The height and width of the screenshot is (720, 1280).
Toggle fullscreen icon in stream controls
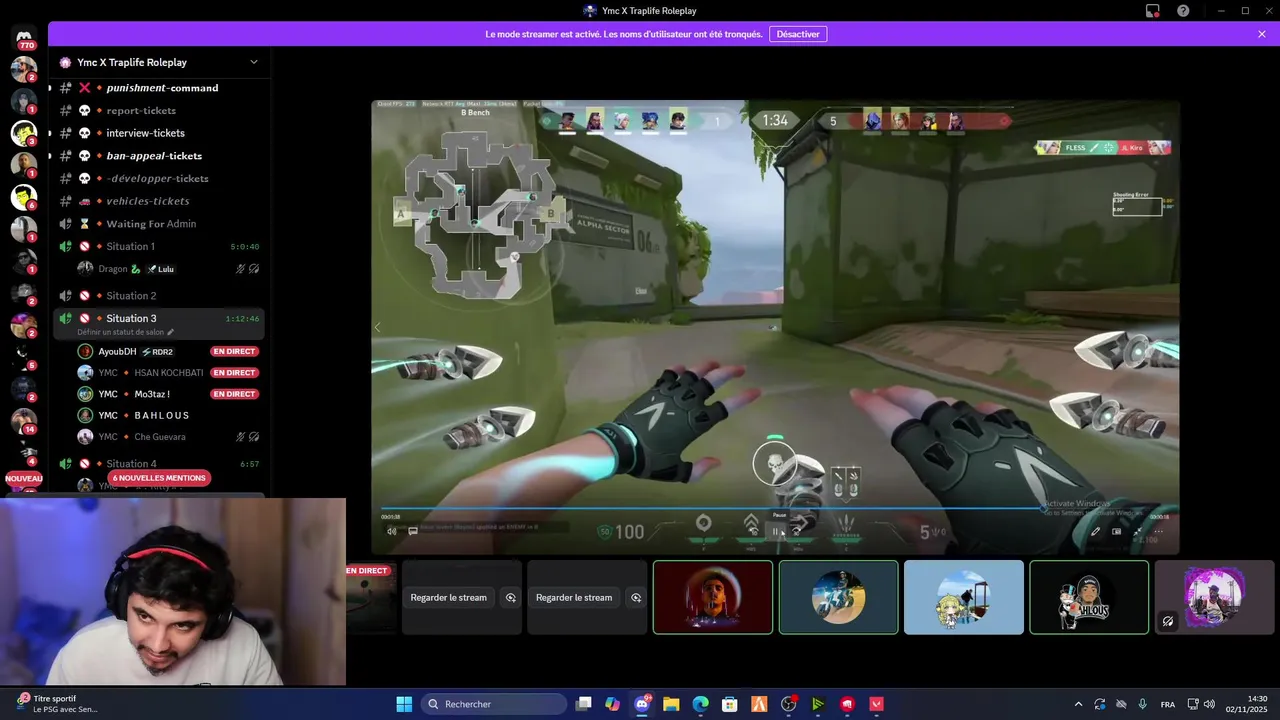(1138, 531)
